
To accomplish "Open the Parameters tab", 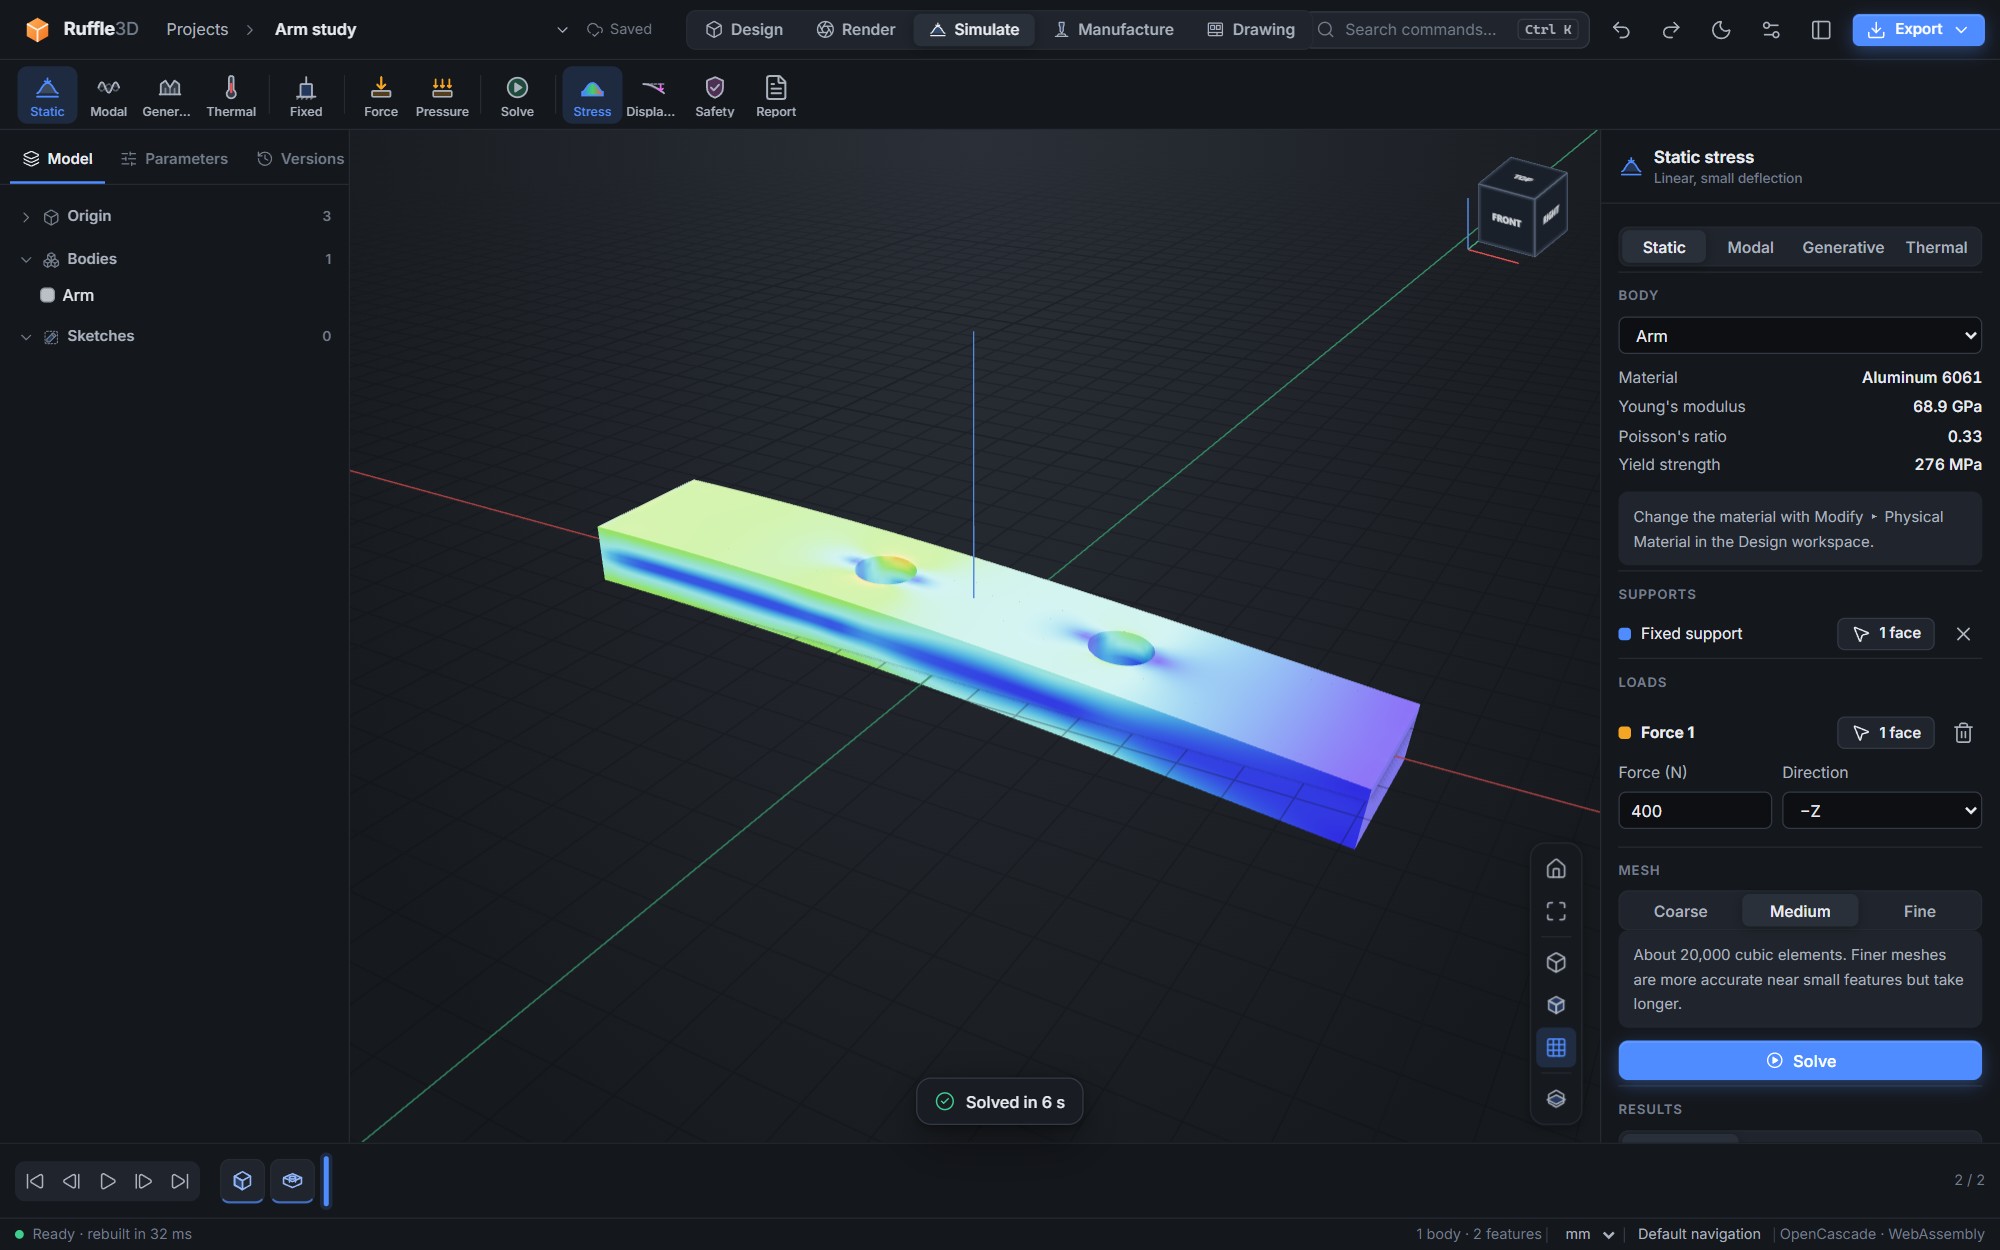I will tap(174, 159).
